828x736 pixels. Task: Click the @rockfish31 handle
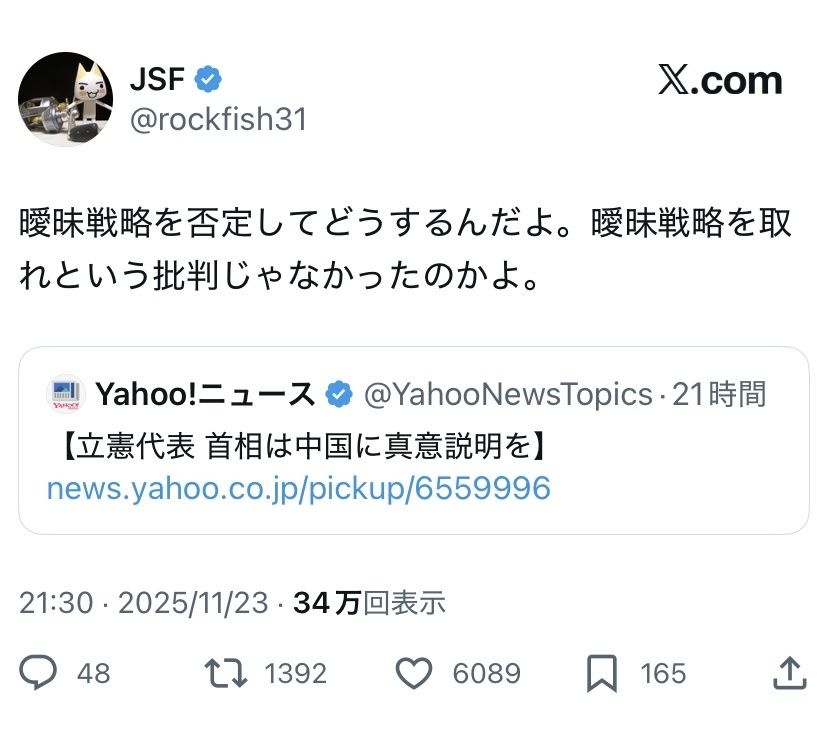click(218, 120)
